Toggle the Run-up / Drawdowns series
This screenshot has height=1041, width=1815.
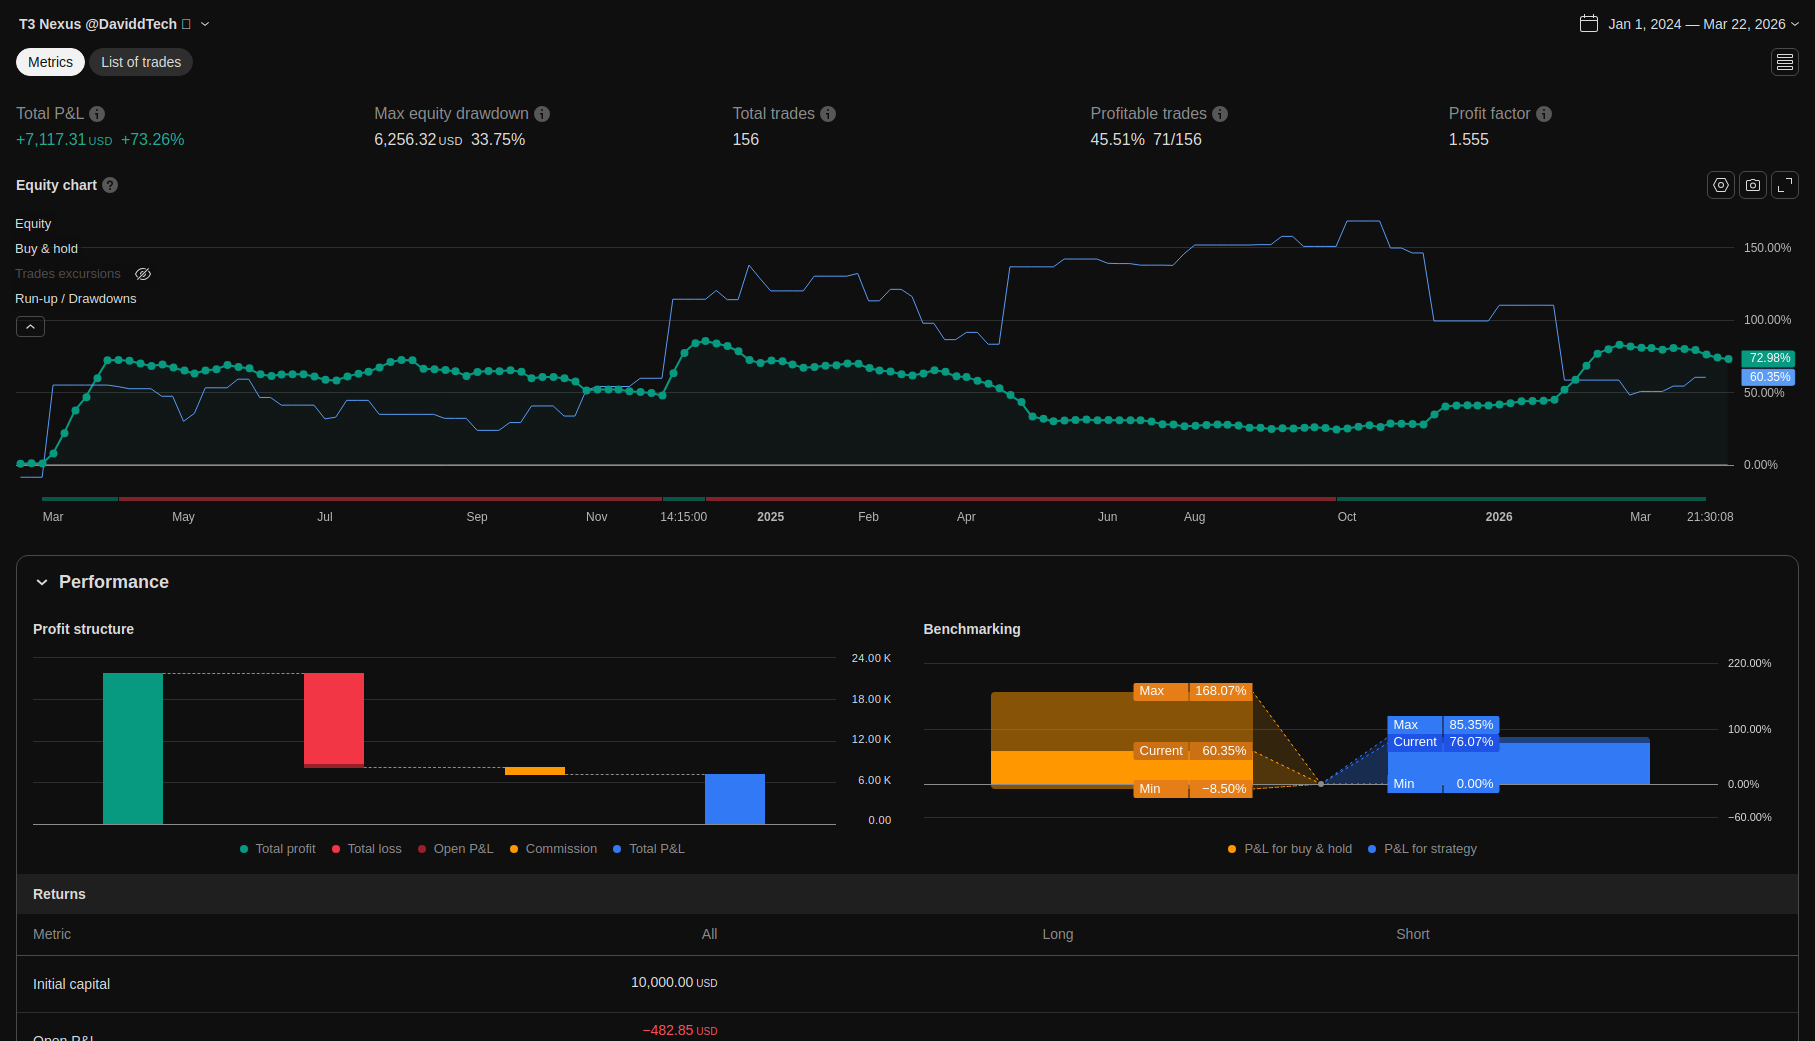75,299
